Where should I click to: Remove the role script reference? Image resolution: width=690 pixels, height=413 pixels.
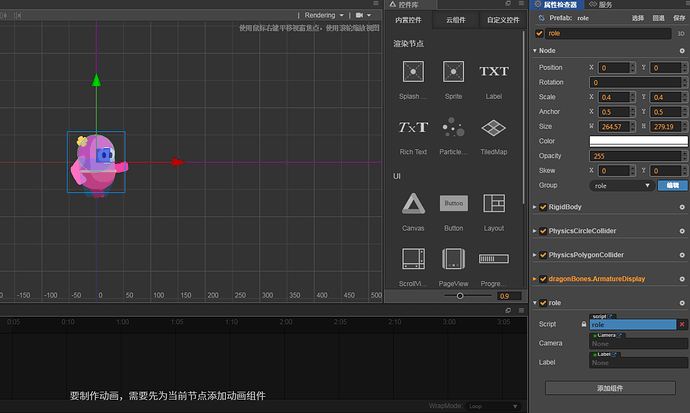[x=682, y=325]
